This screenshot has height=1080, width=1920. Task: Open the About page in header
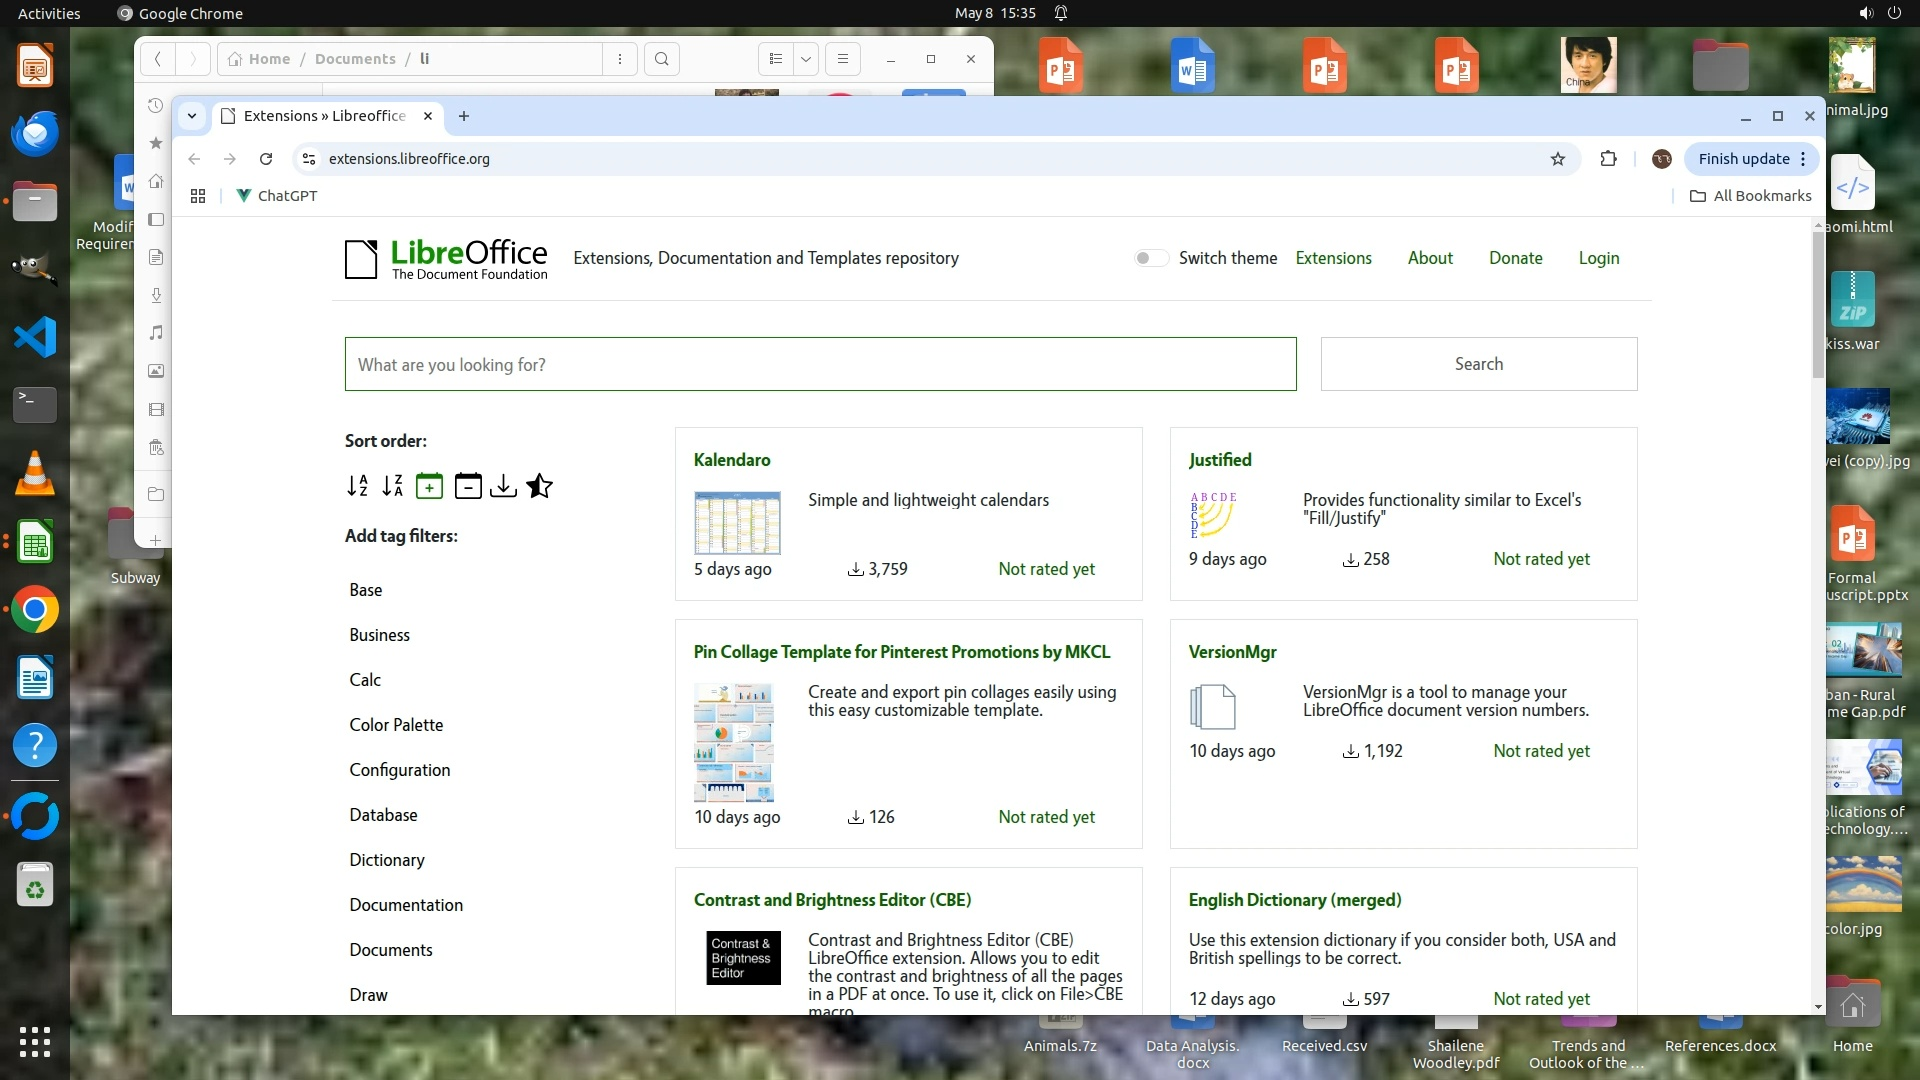click(1430, 258)
